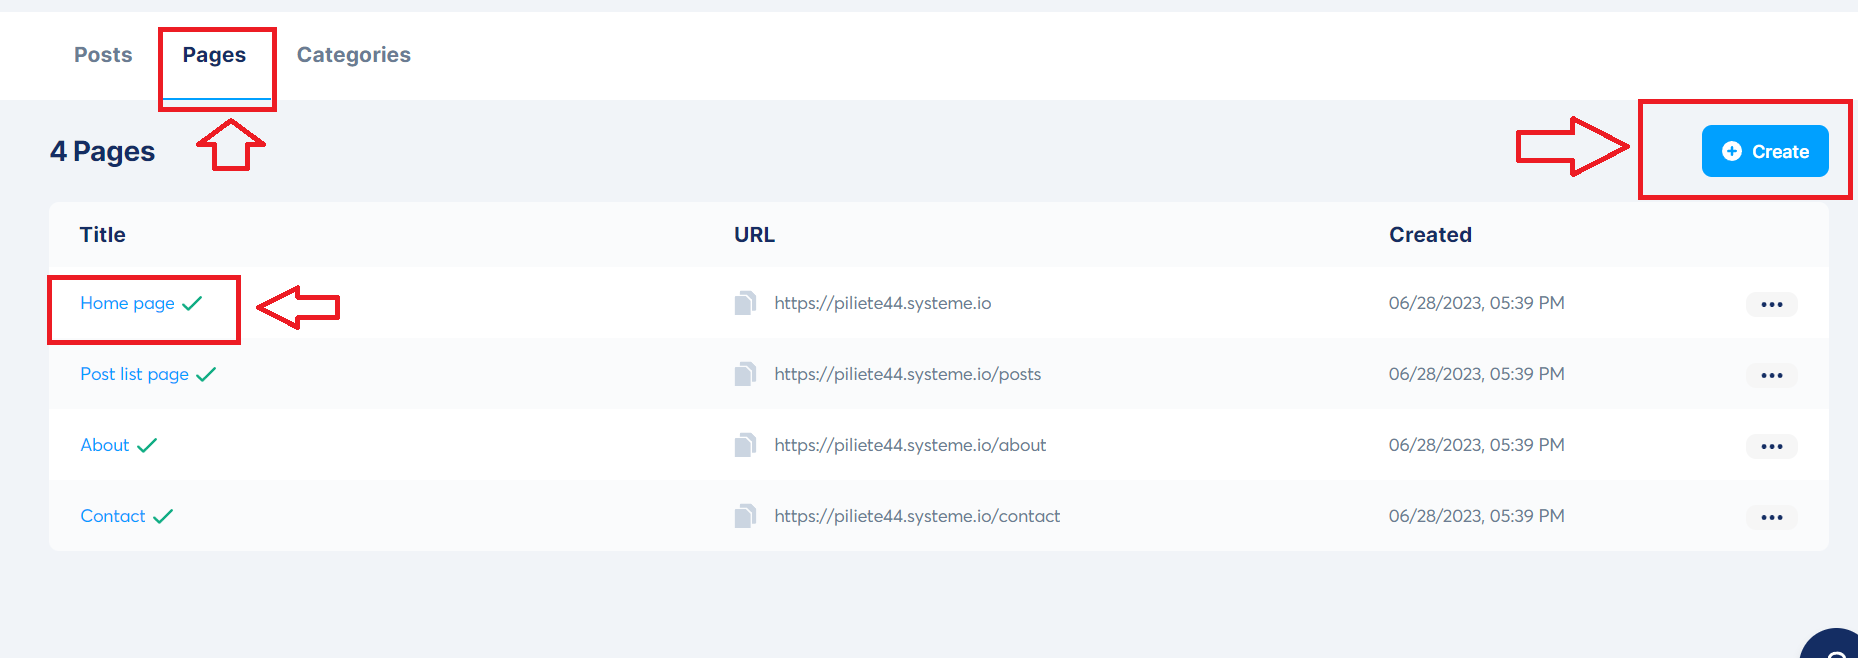The width and height of the screenshot is (1858, 658).
Task: Copy the about URL icon
Action: coord(745,445)
